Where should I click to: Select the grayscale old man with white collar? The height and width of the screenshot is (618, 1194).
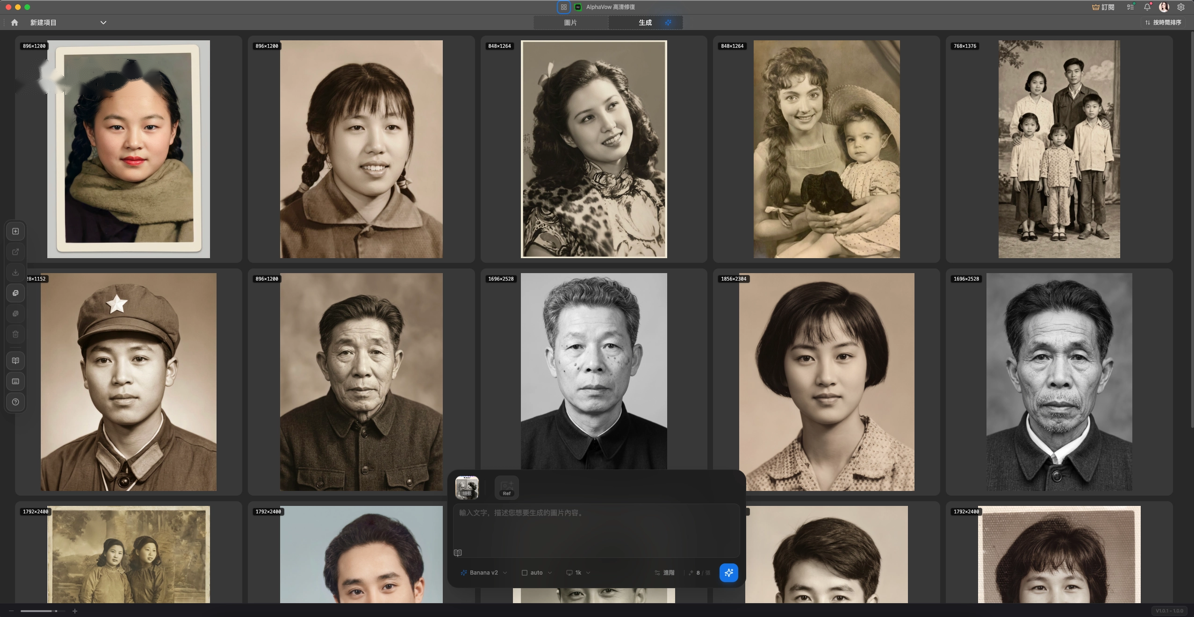coord(1059,382)
